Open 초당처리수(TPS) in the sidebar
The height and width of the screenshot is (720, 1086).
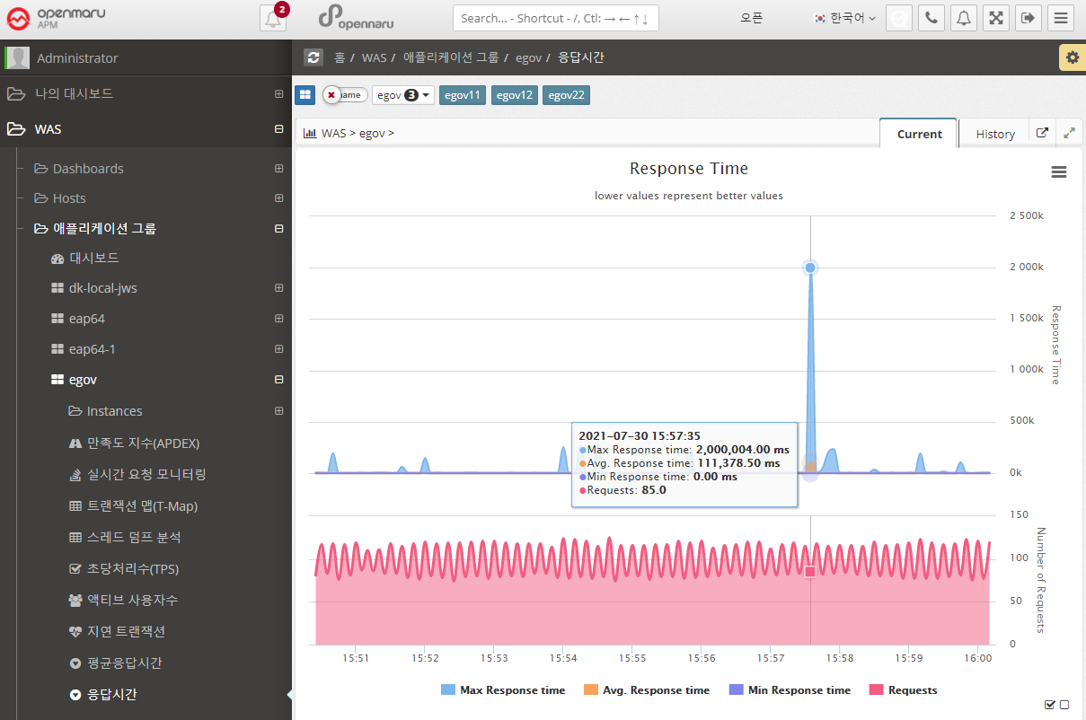pyautogui.click(x=132, y=569)
